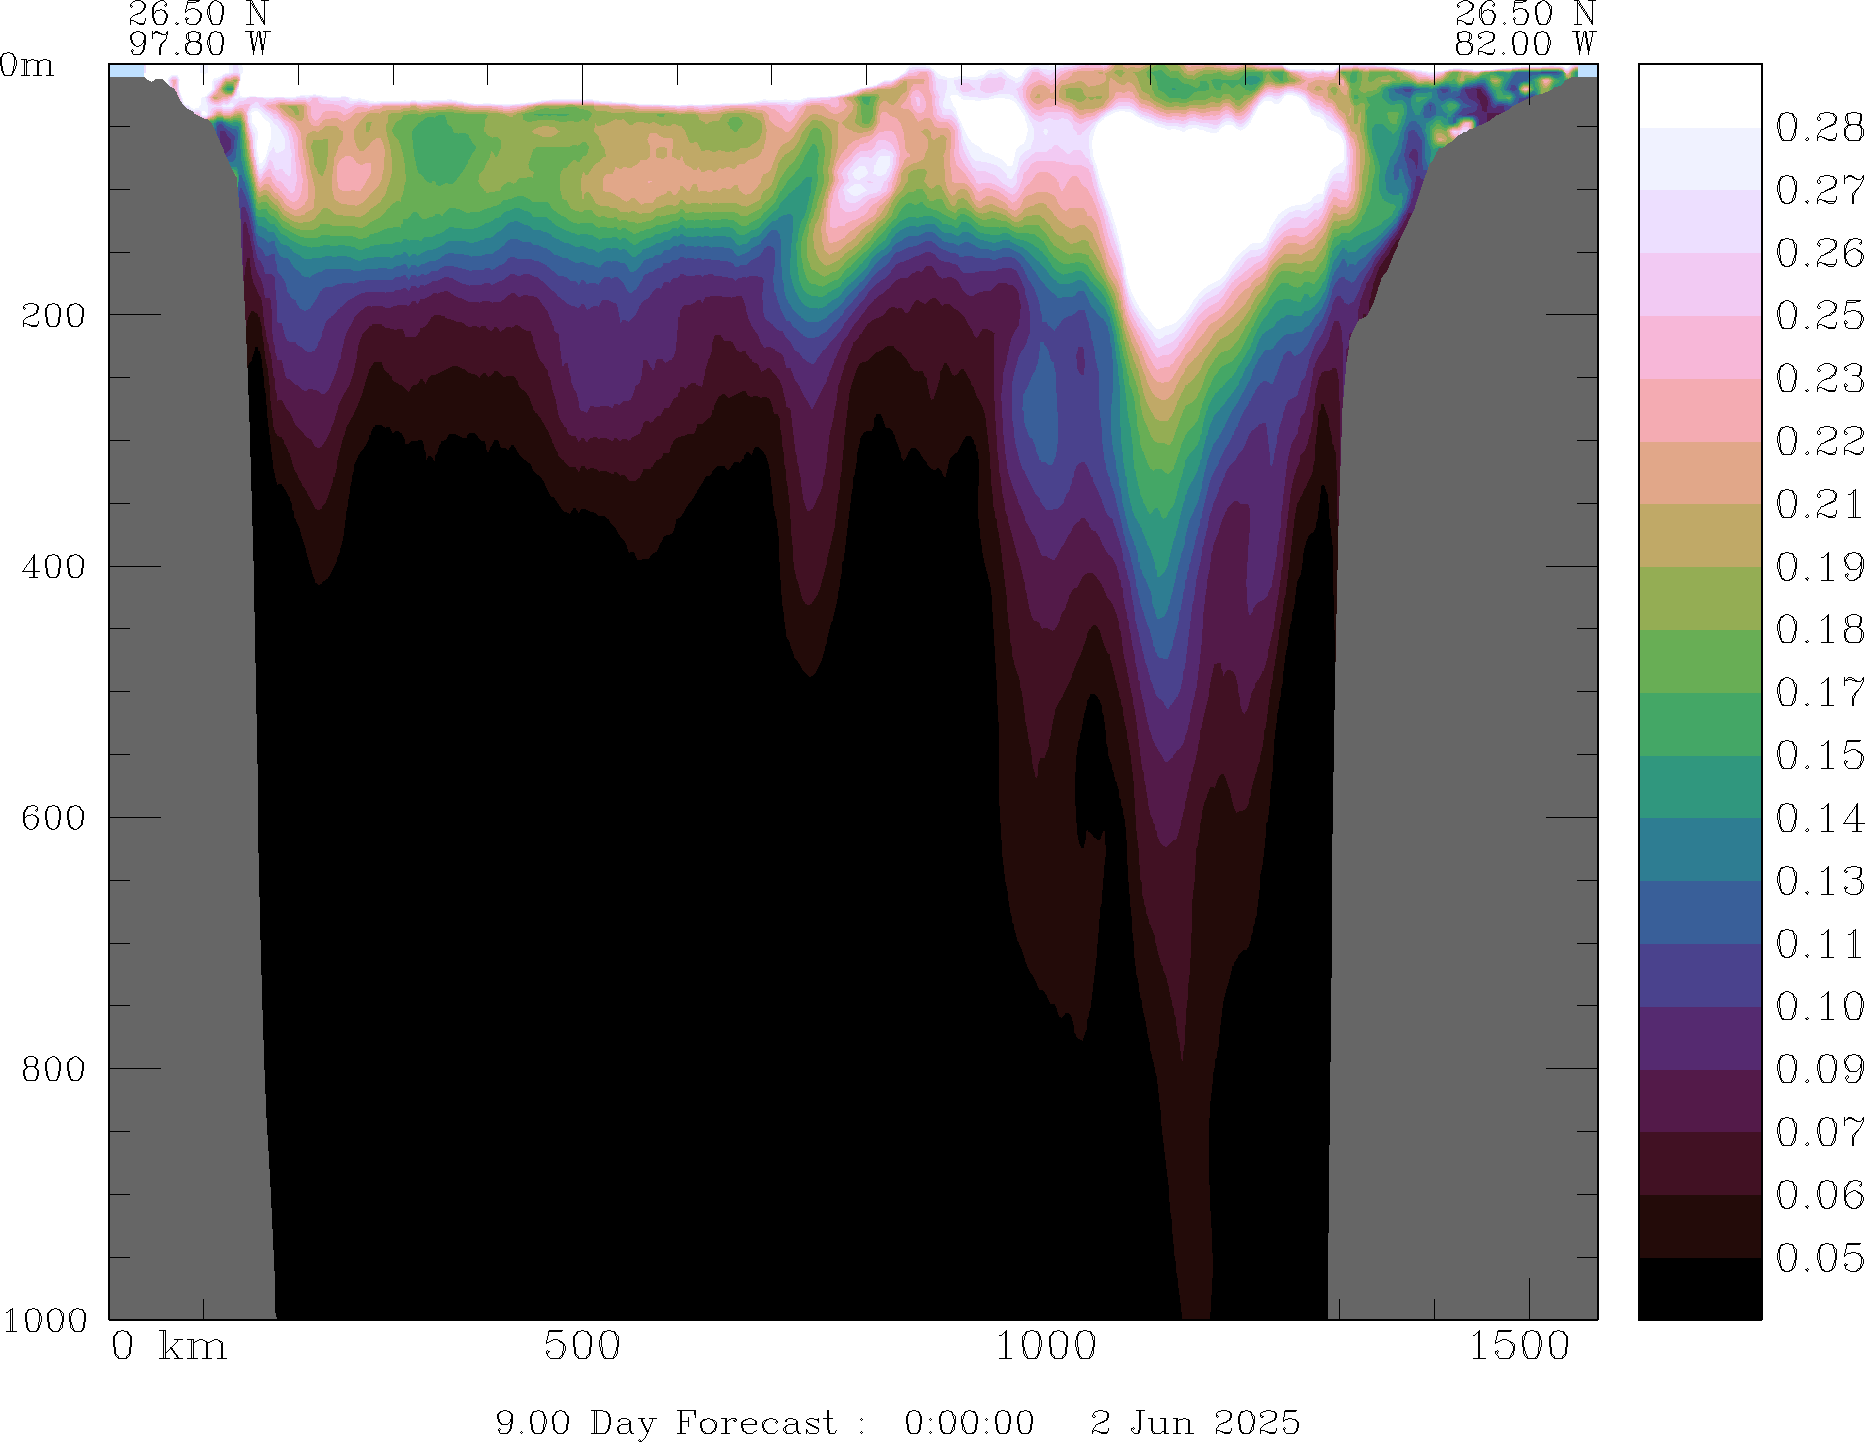1865x1442 pixels.
Task: Click the black swatch at colorbar bottom
Action: (x=1699, y=1288)
